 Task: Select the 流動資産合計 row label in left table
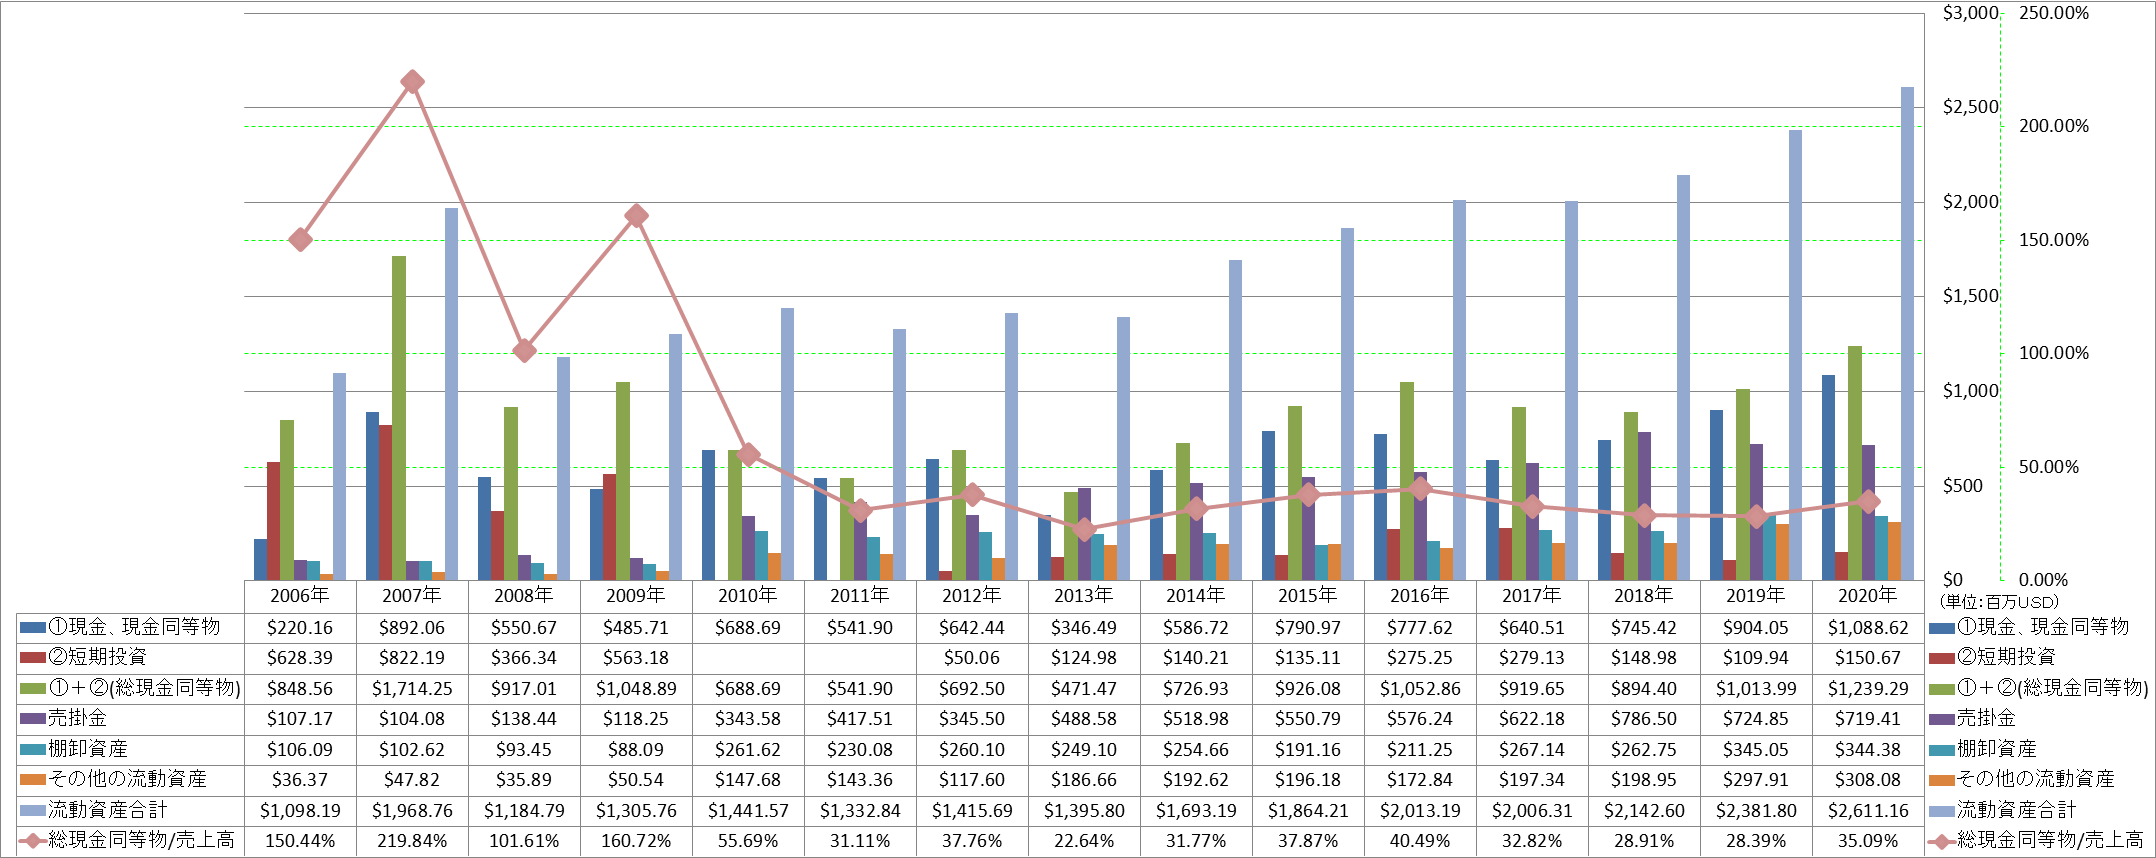coord(107,810)
